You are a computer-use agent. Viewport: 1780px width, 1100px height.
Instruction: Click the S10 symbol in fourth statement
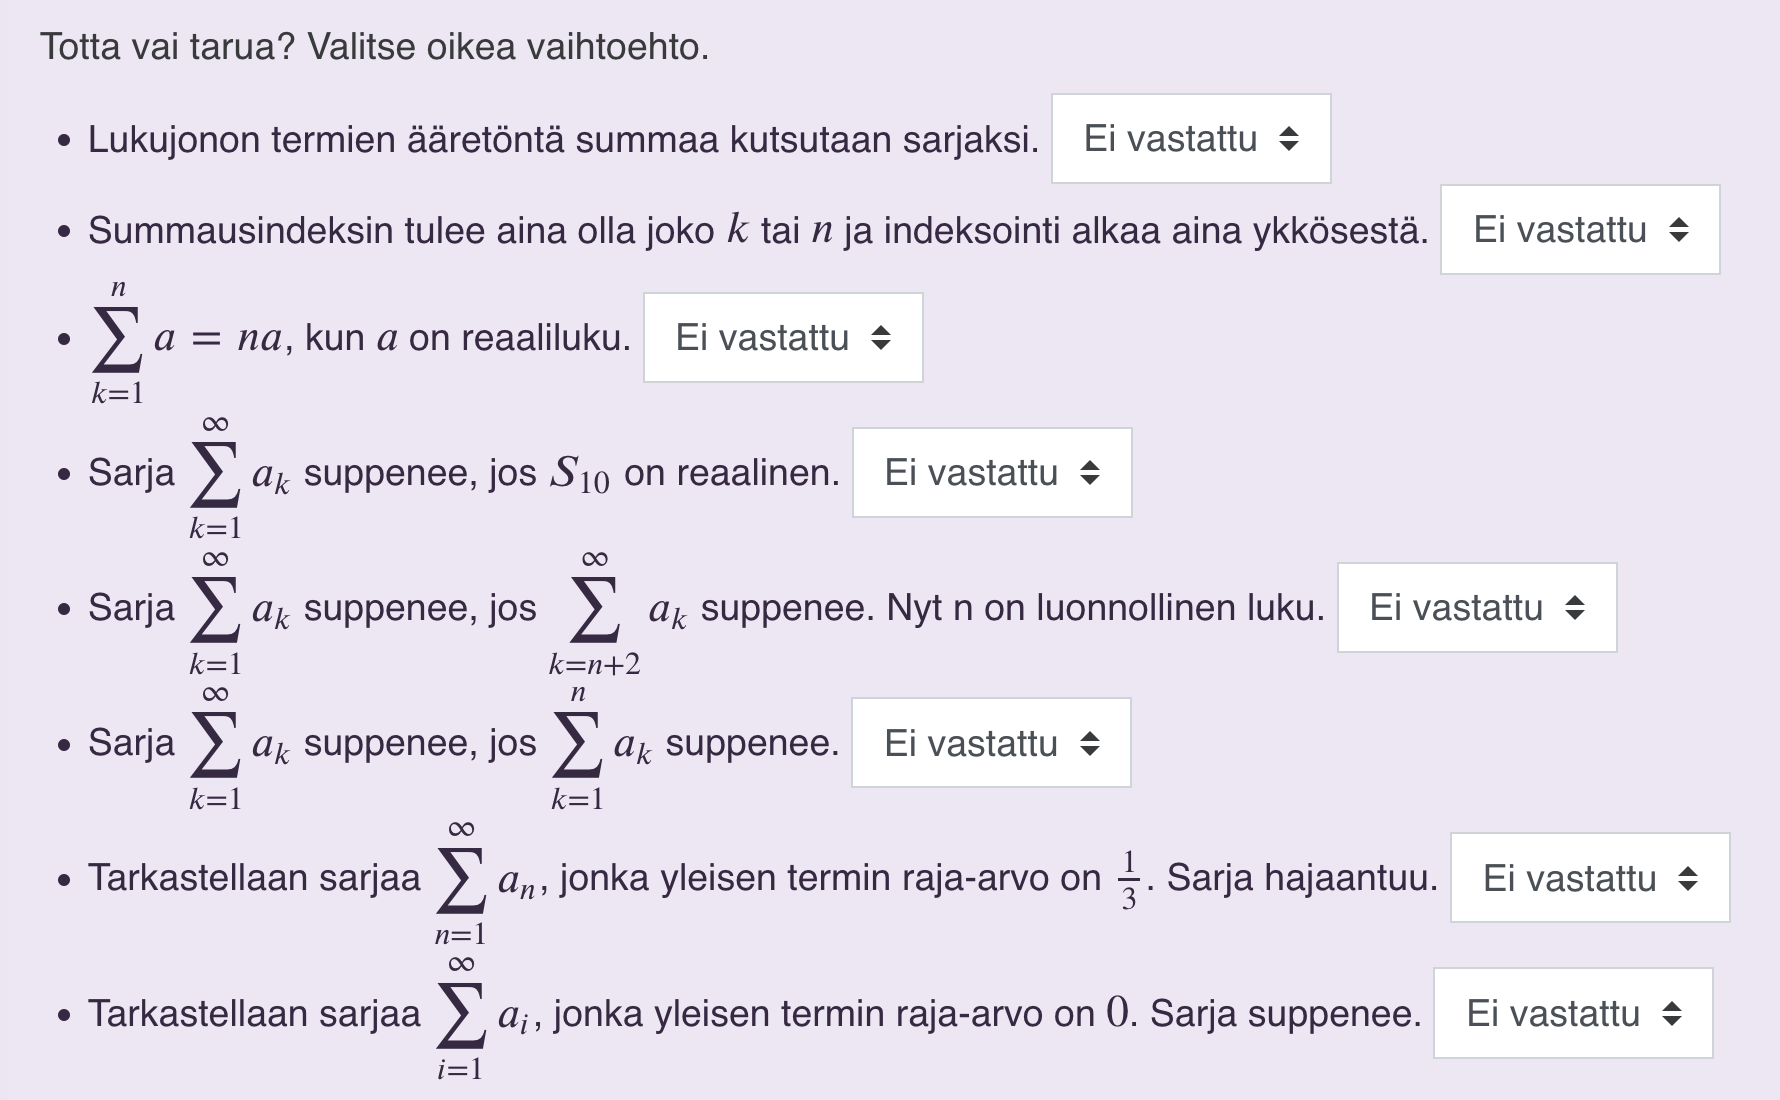579,474
